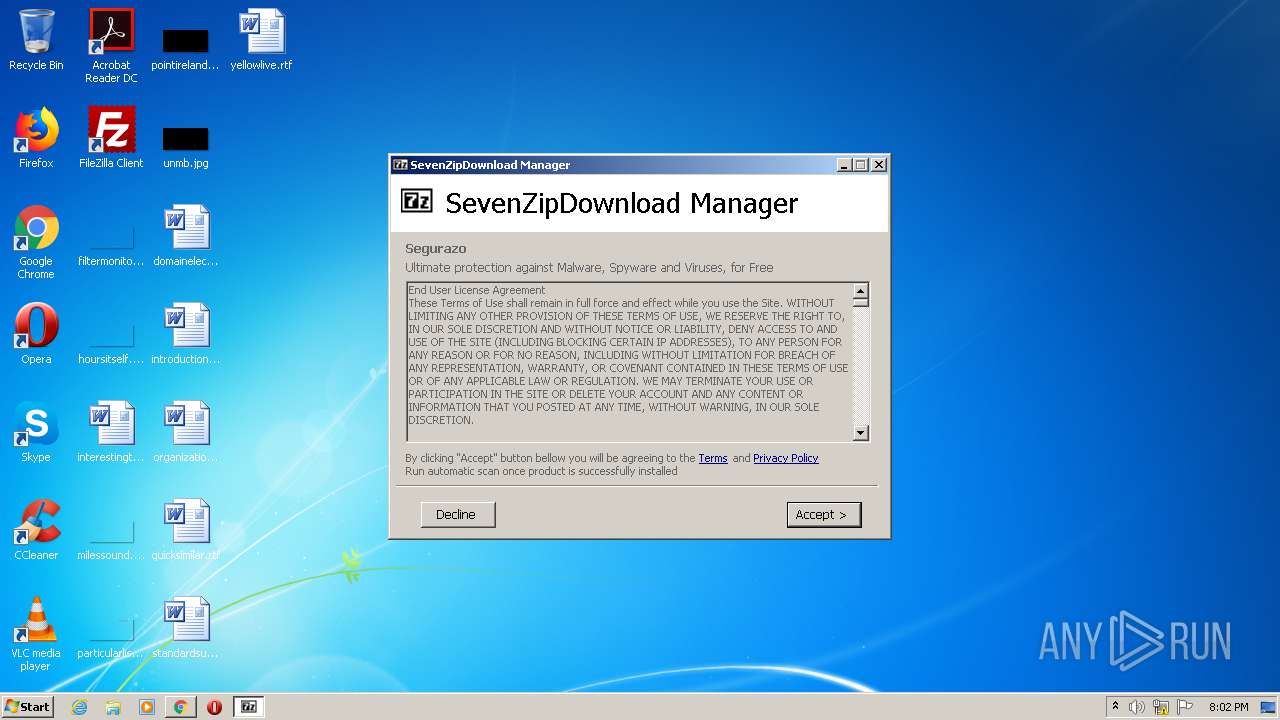Open the Action Center flag icon
The width and height of the screenshot is (1280, 720).
coord(1185,707)
